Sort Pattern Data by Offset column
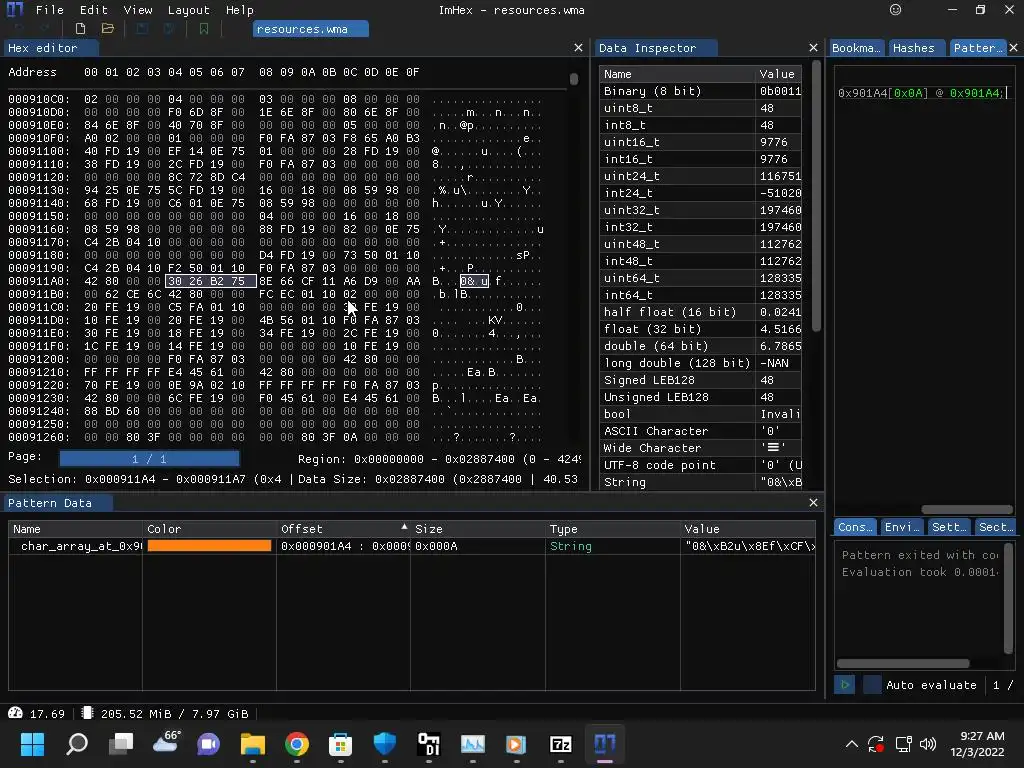The height and width of the screenshot is (768, 1024). point(344,528)
